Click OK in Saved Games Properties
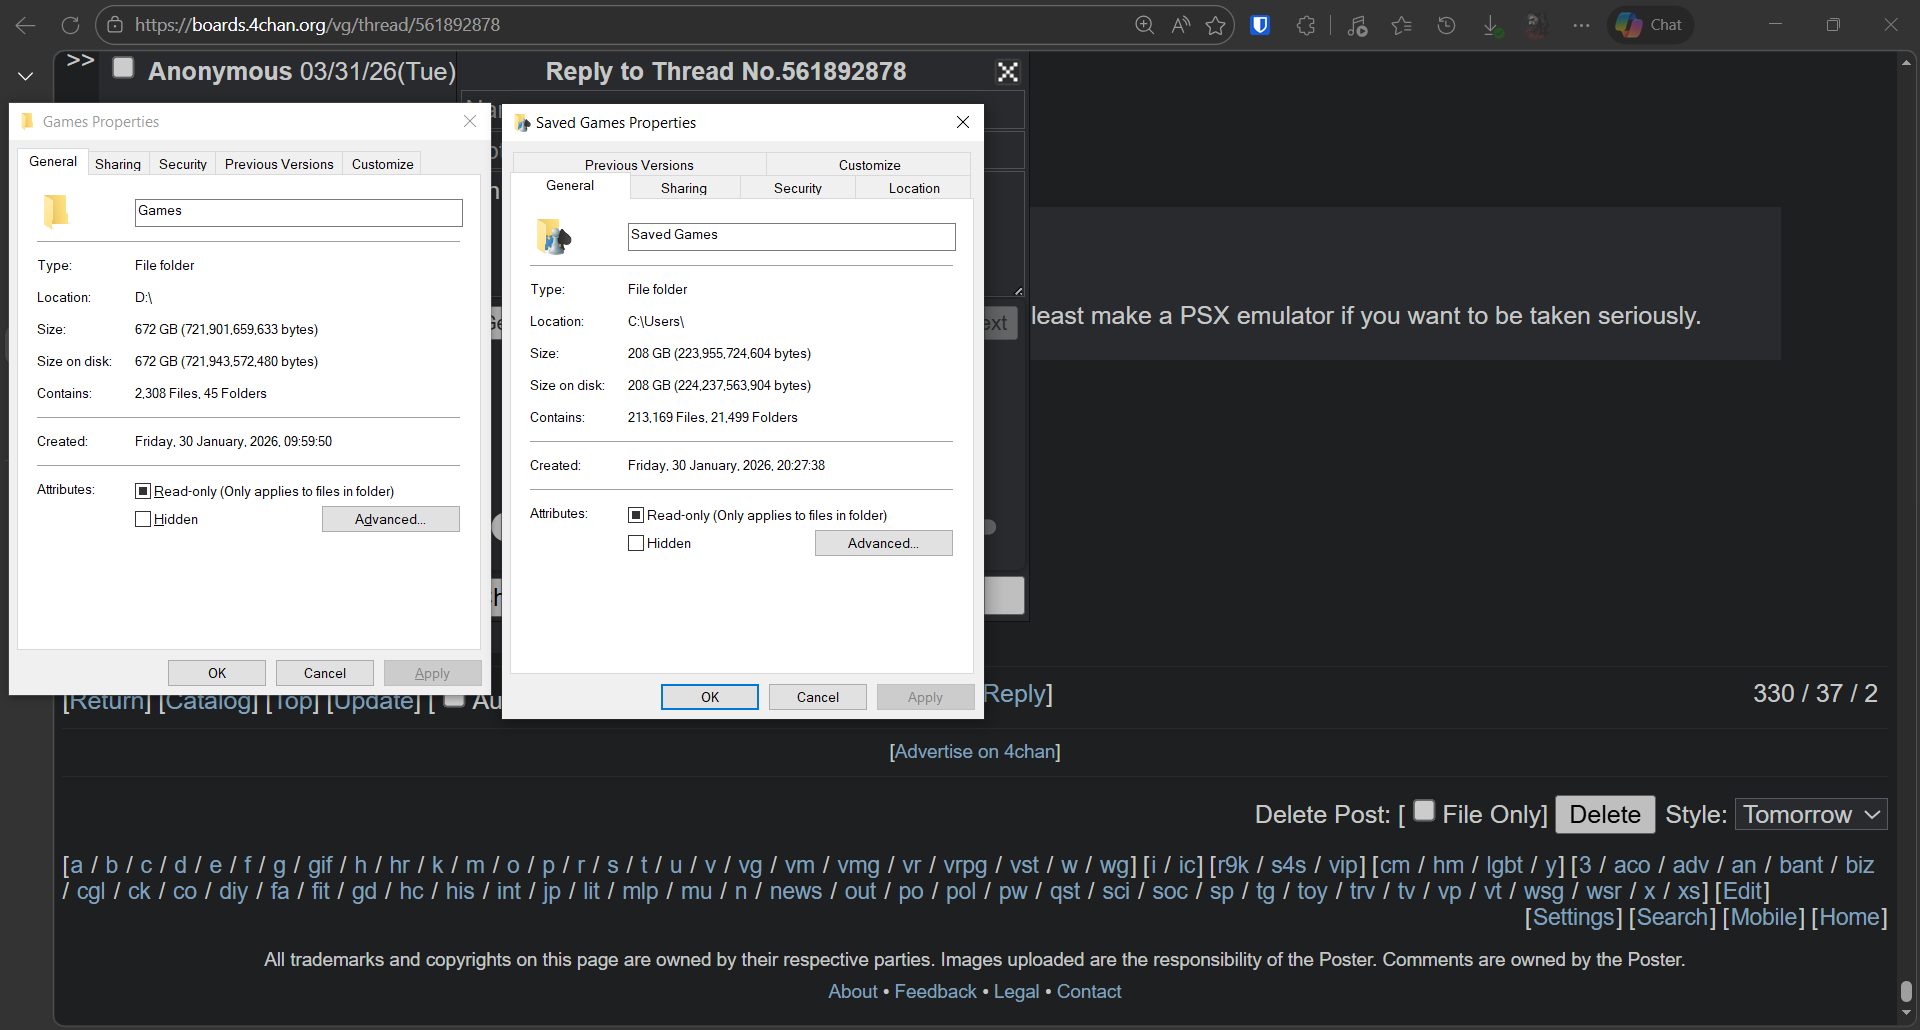 [710, 697]
